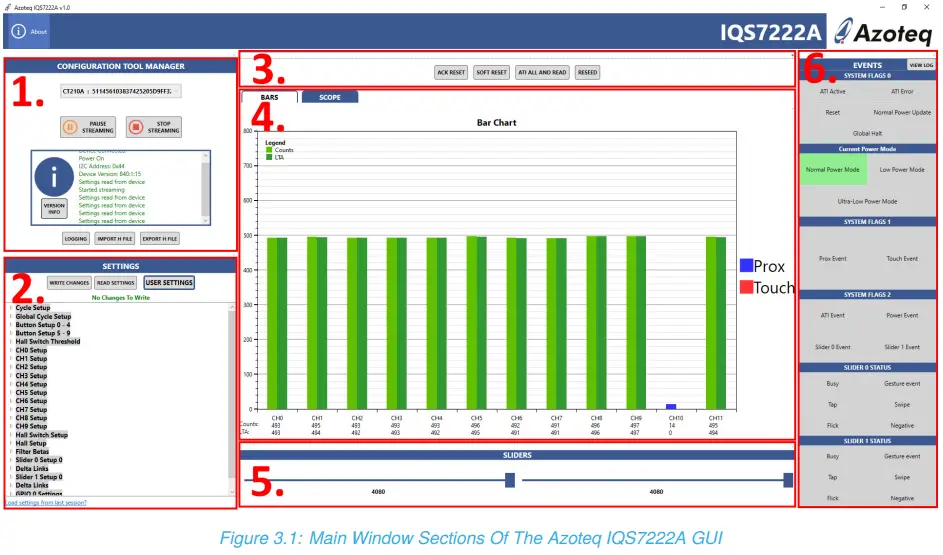Screen dimensions: 943x555
Task: Select CH5 Setup tree item
Action: point(31,393)
